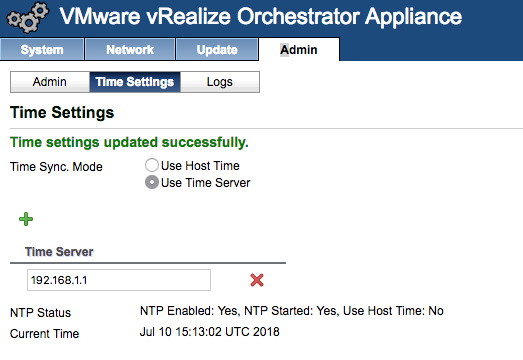Click the Time Sync. Mode label
This screenshot has height=360, width=523.
(56, 166)
